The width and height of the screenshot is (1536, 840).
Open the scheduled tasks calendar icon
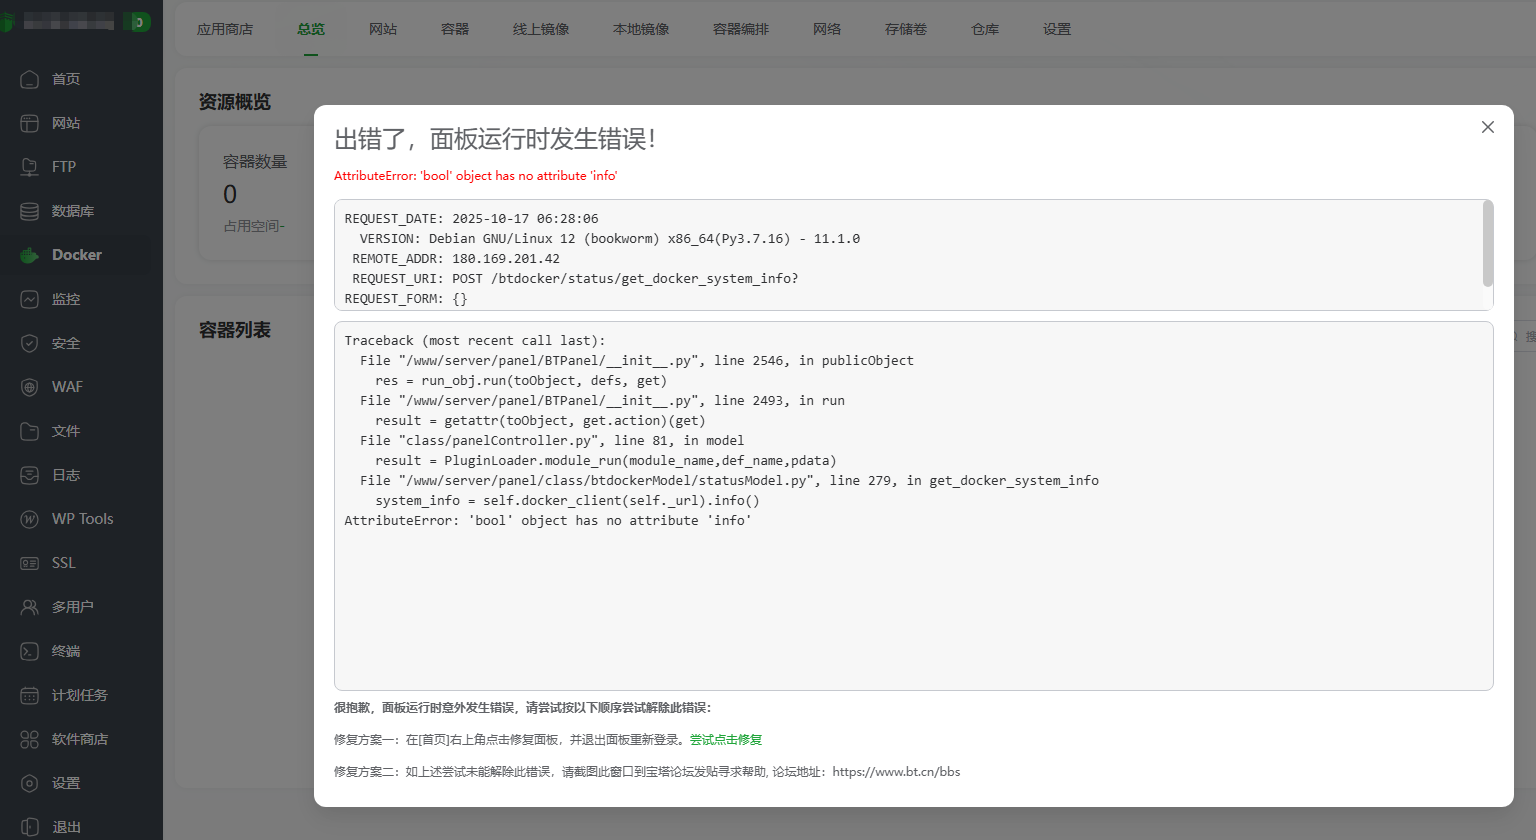tap(30, 695)
